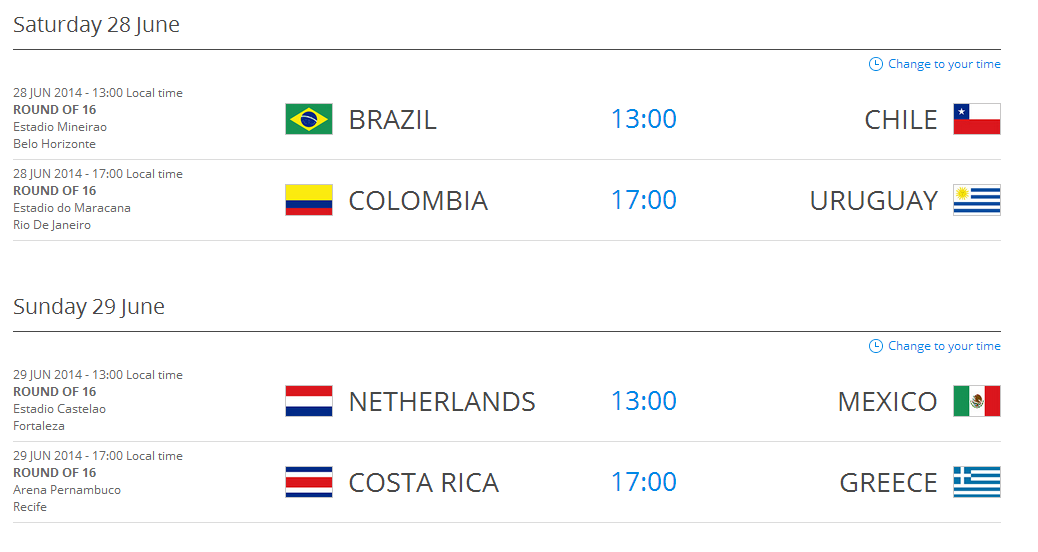
Task: Click the clock icon under Saturday 28 June
Action: pos(875,64)
